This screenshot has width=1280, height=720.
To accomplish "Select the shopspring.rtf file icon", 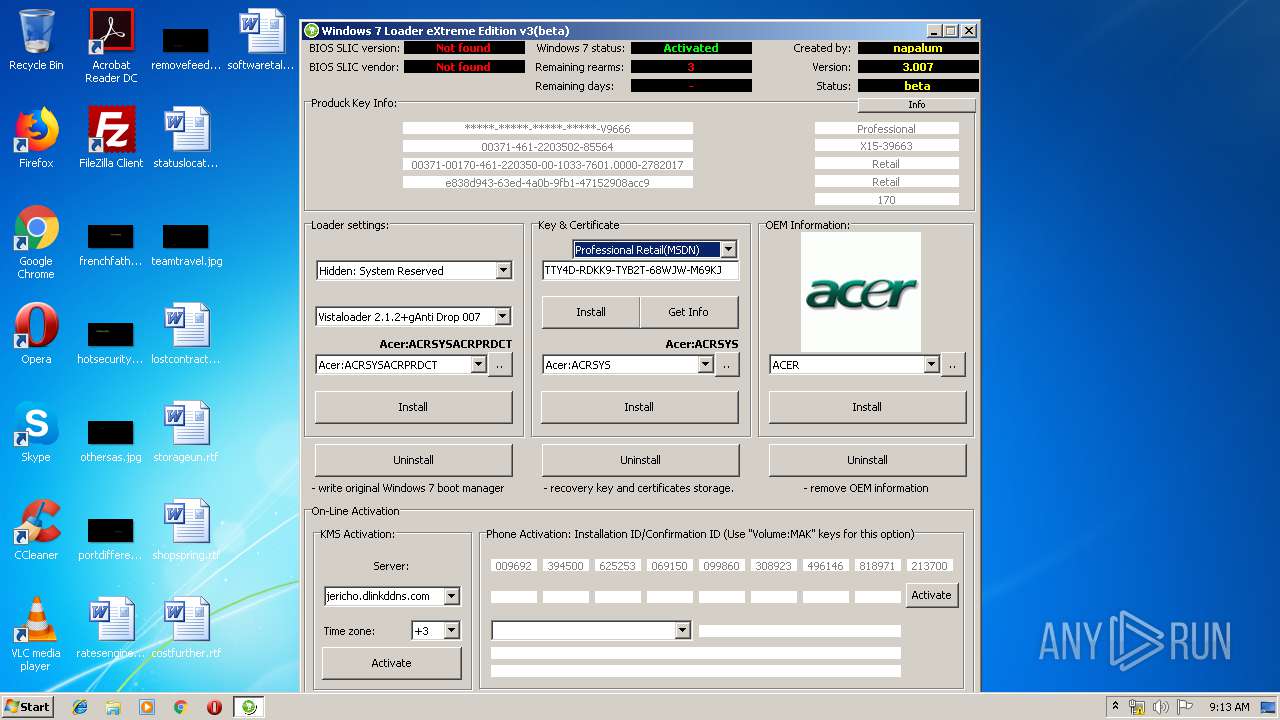I will point(186,530).
